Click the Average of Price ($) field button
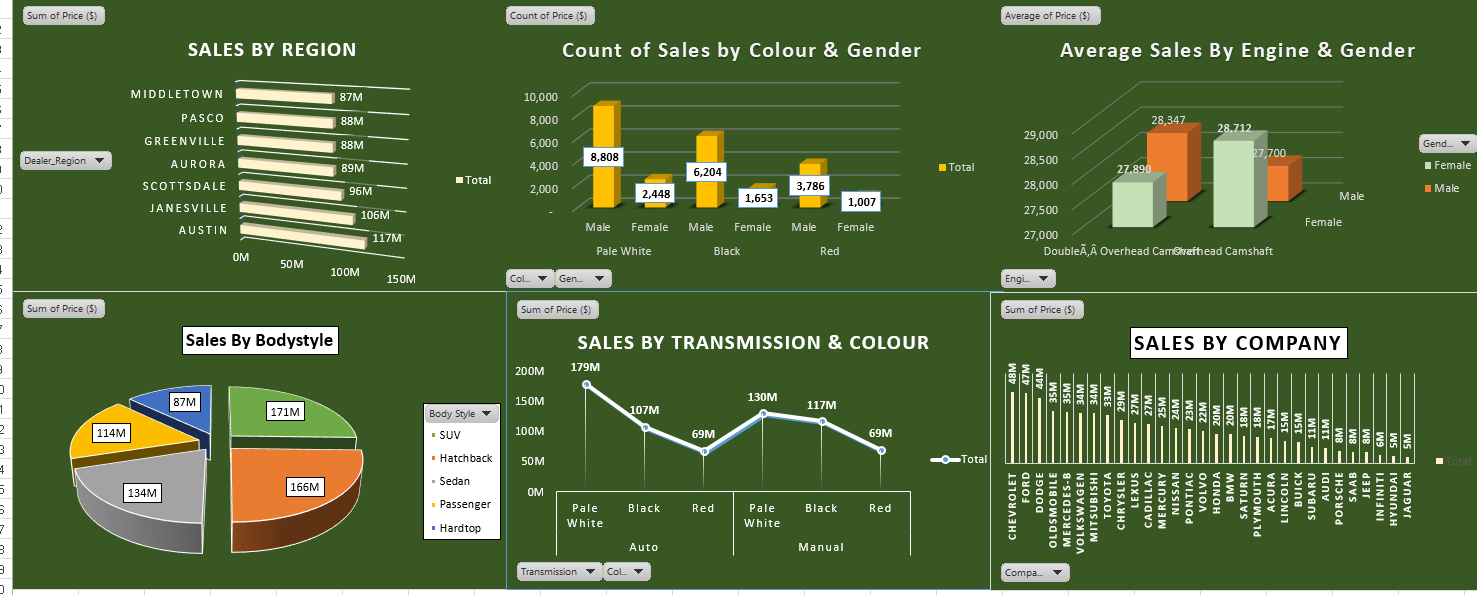This screenshot has width=1477, height=595. 1049,15
